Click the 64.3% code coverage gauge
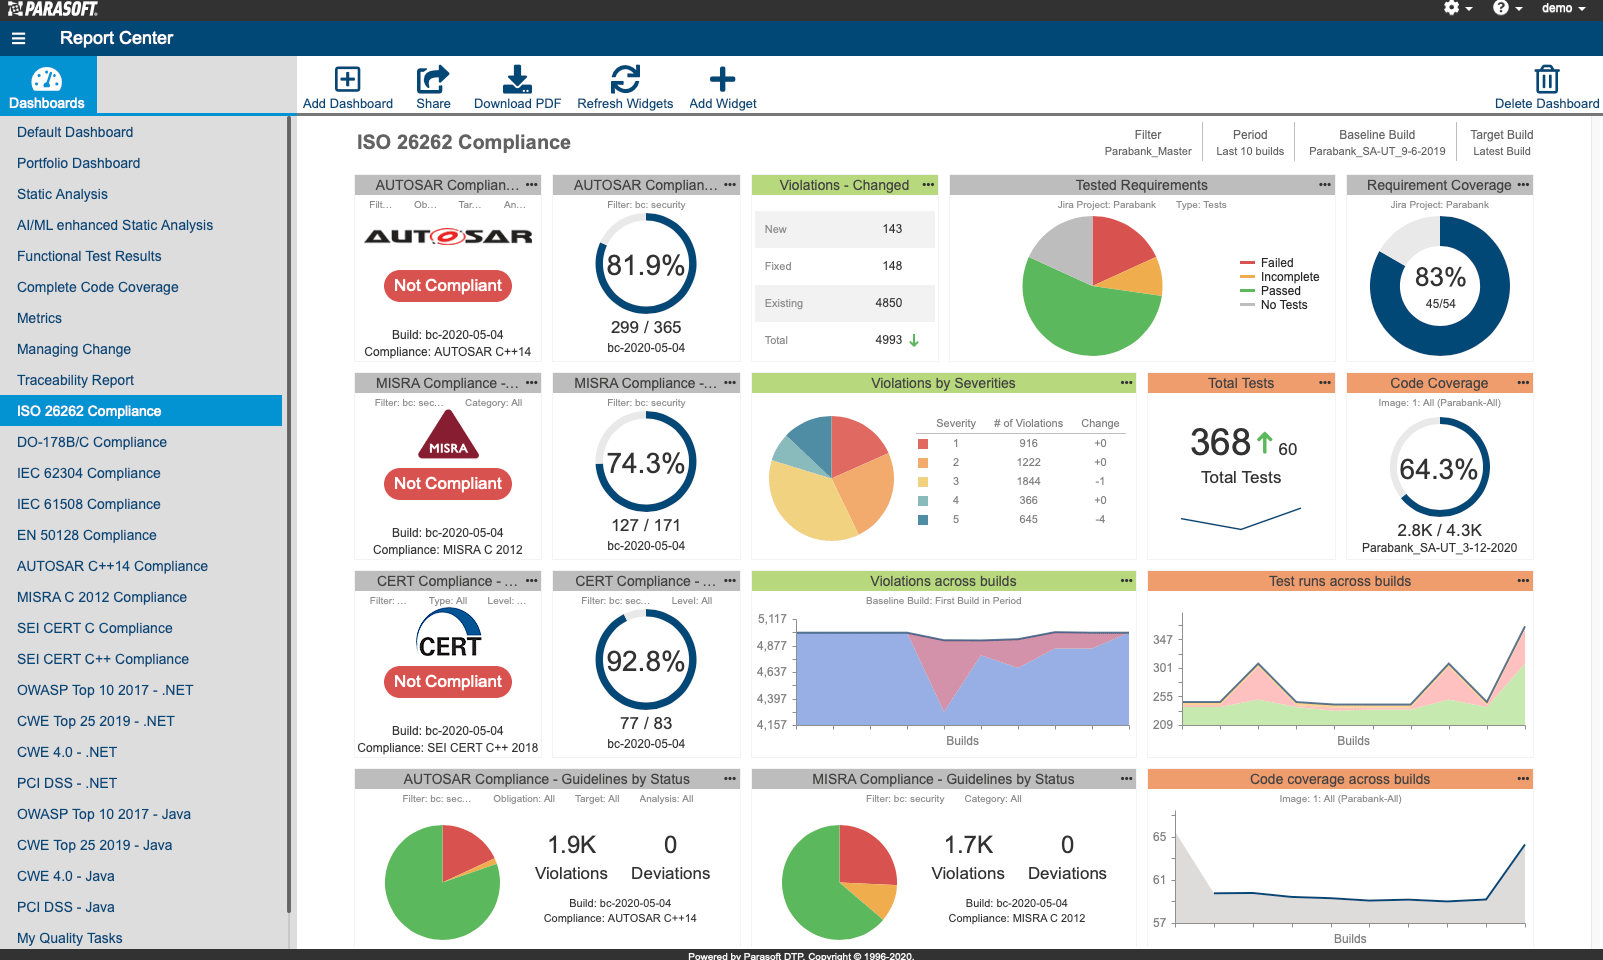 pos(1439,468)
